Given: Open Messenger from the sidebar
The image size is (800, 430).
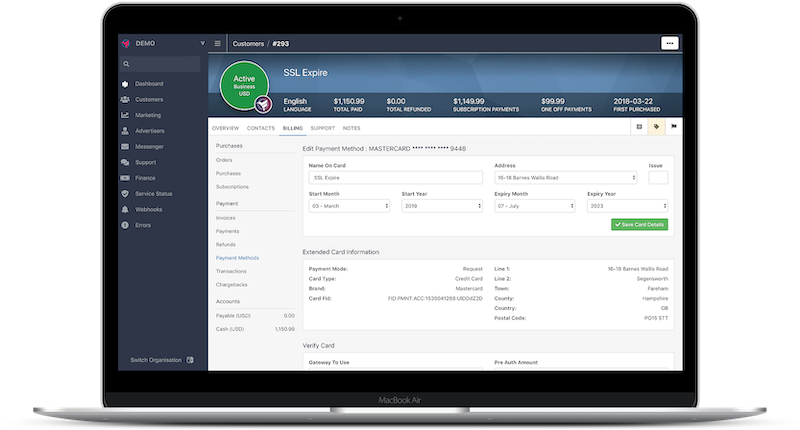Looking at the screenshot, I should click(149, 147).
